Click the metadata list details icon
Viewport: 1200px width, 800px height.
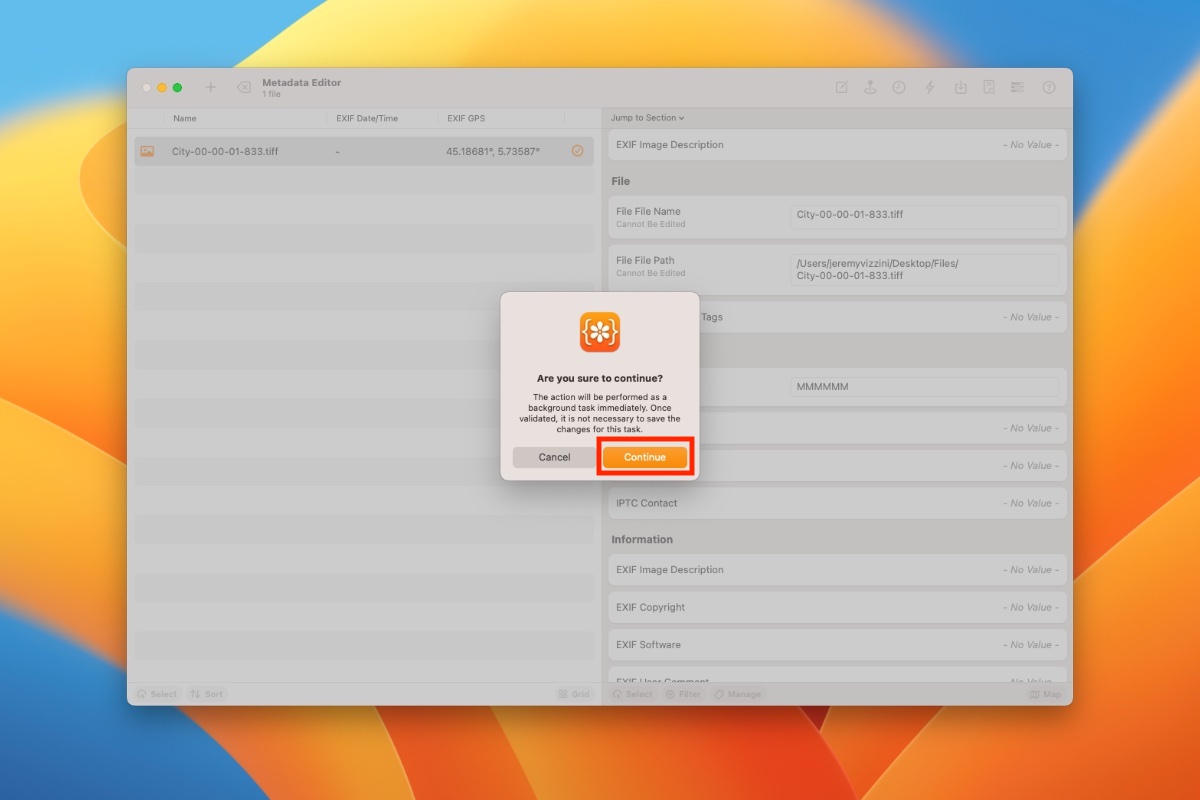[1017, 87]
